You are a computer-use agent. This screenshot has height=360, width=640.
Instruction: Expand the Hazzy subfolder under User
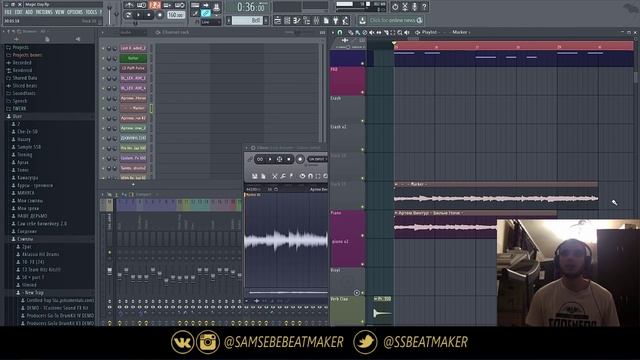pos(24,139)
